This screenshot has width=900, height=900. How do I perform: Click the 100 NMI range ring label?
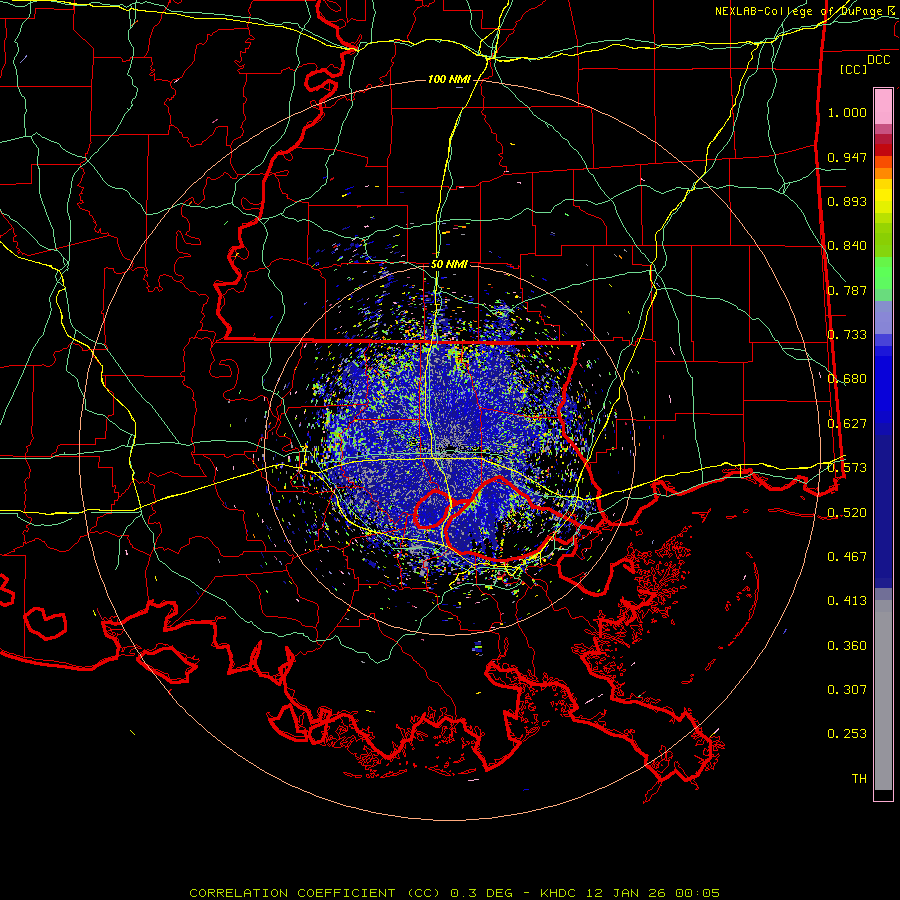(449, 79)
